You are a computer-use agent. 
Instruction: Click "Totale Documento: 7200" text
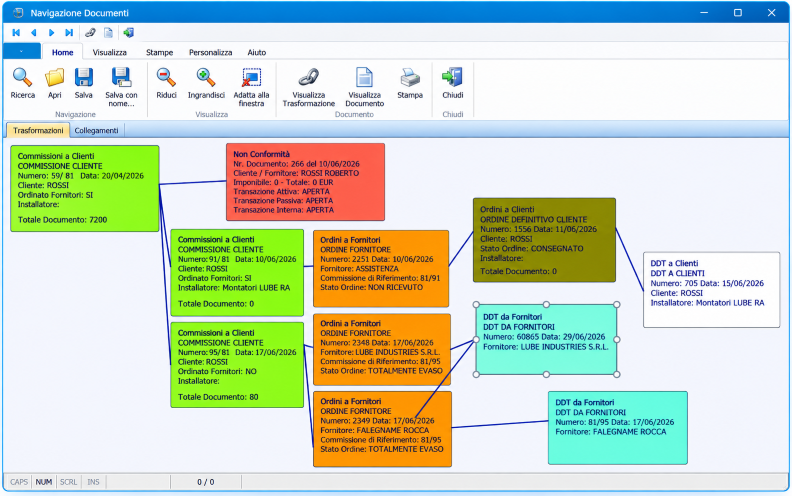coord(62,220)
